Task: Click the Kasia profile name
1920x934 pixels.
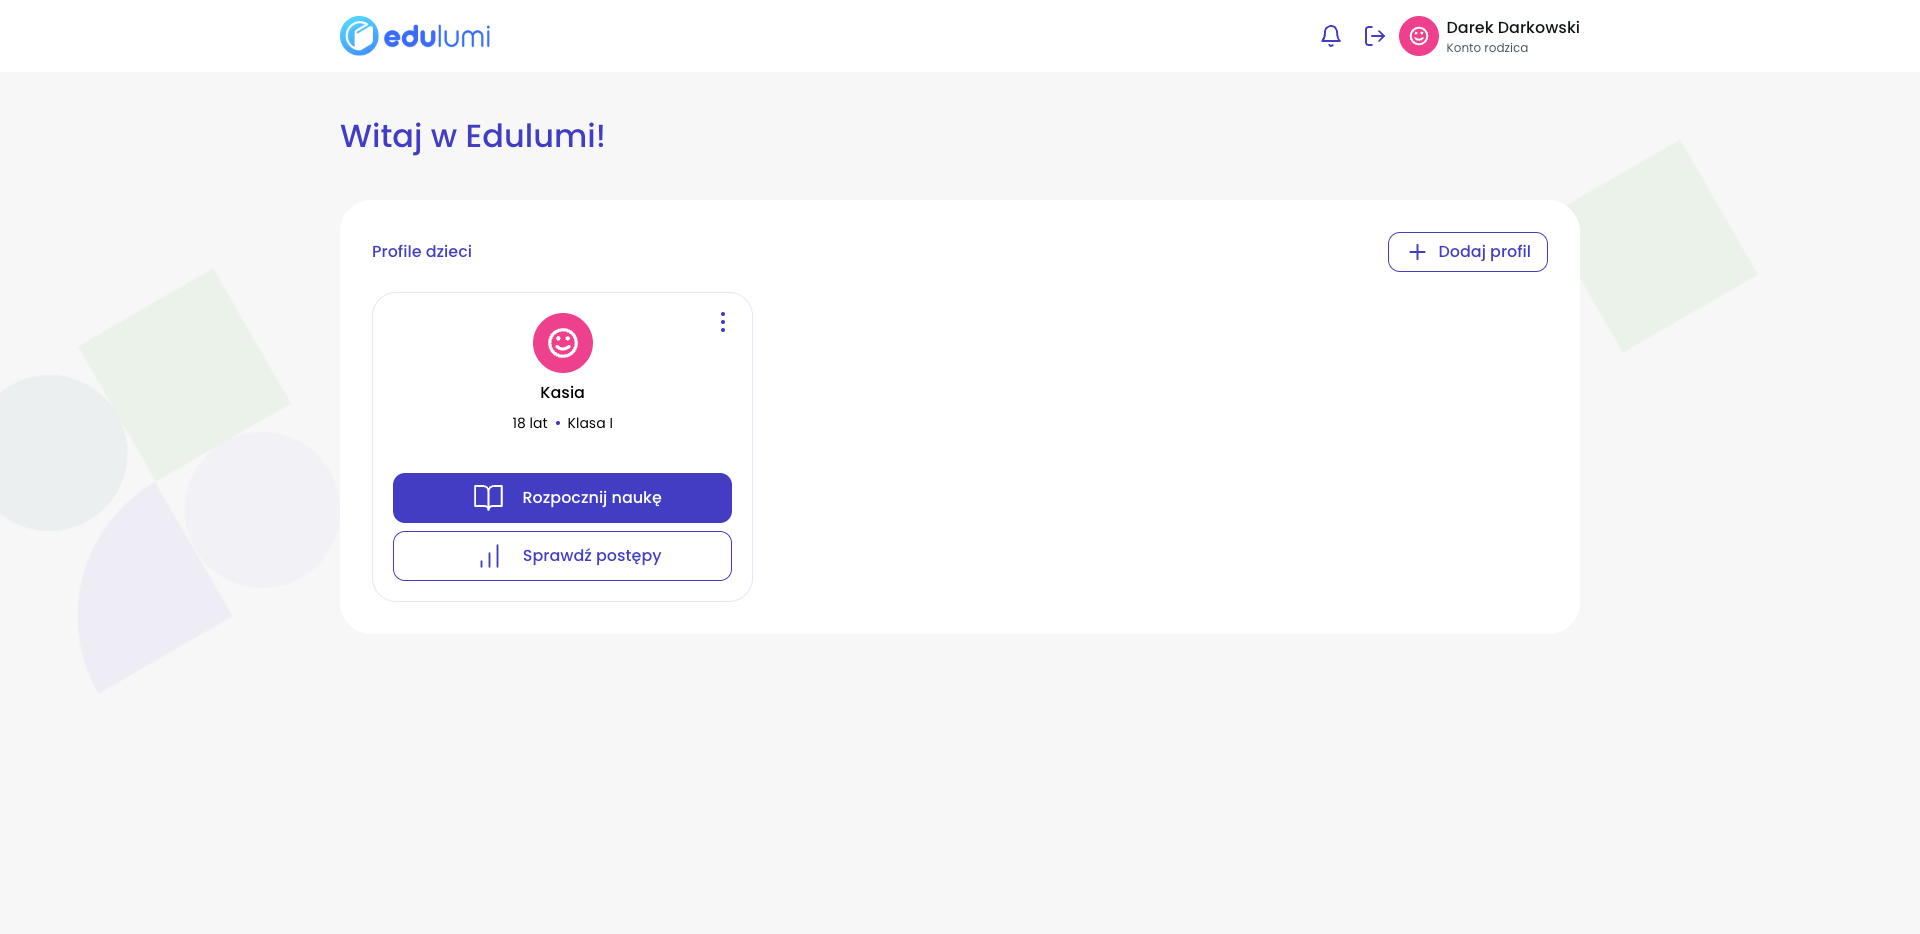Action: (562, 393)
